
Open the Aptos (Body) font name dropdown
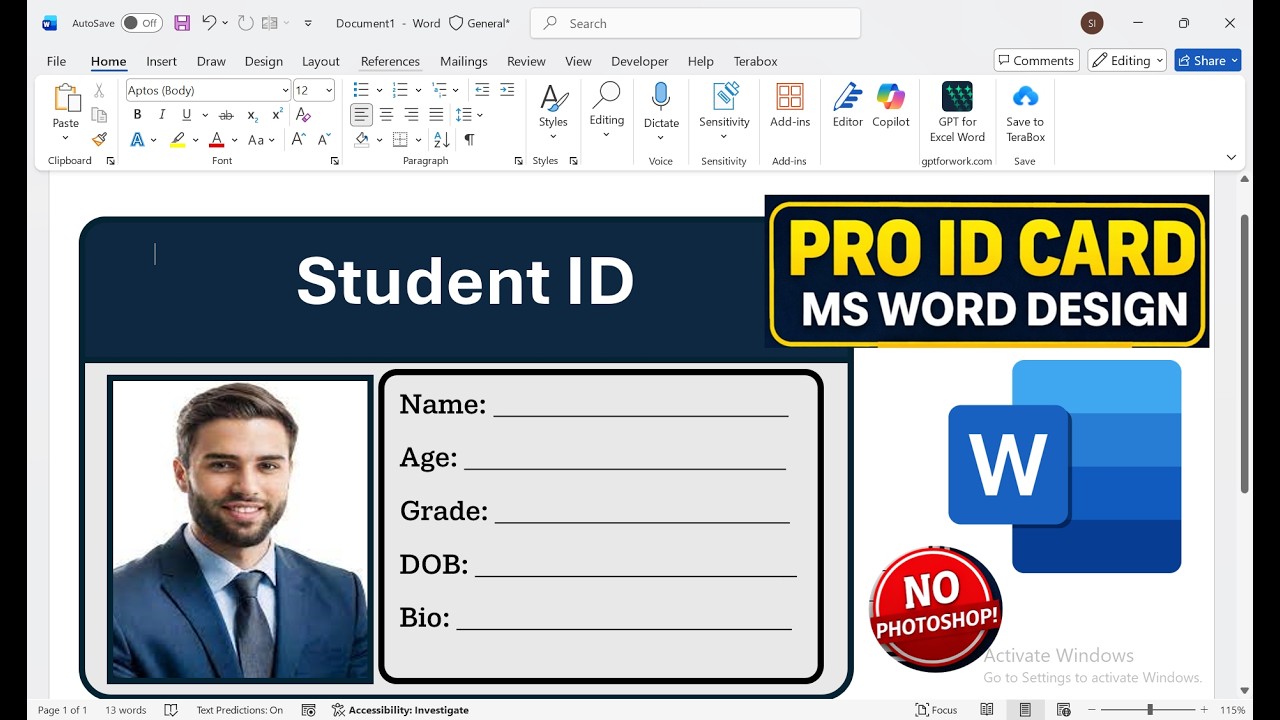point(285,90)
